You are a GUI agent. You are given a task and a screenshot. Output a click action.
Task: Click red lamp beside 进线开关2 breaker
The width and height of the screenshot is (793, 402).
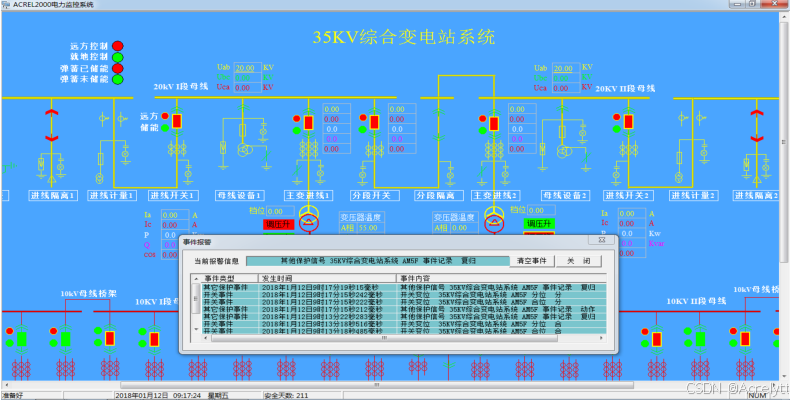point(616,117)
